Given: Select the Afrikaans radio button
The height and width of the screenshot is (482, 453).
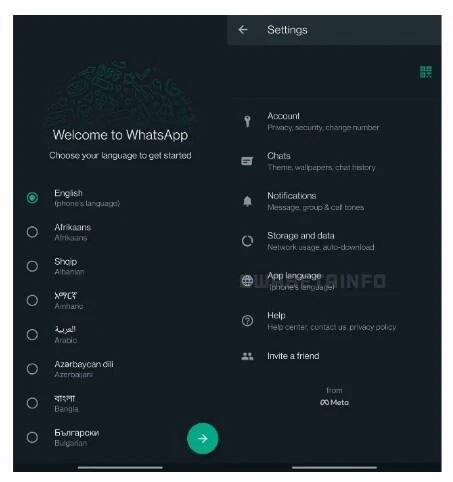Looking at the screenshot, I should [32, 232].
